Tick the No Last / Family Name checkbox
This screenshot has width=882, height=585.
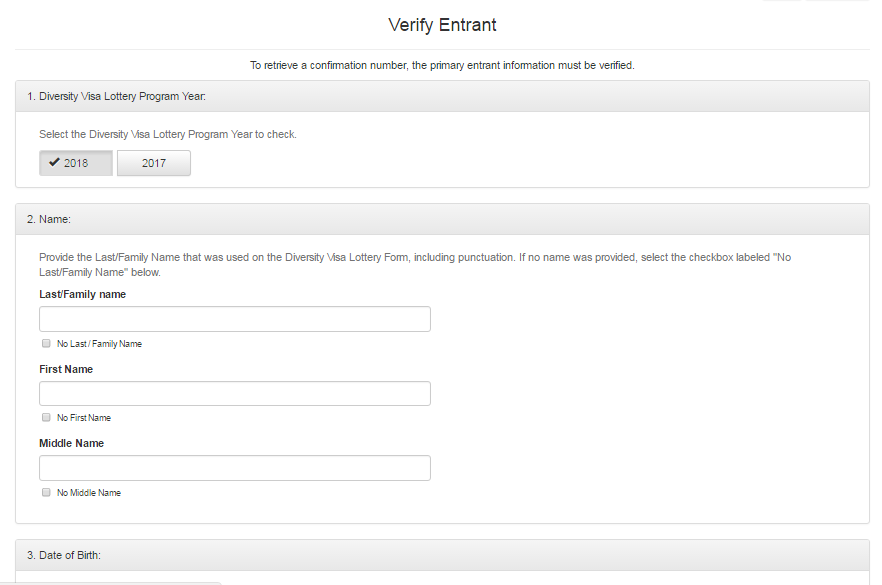point(46,343)
